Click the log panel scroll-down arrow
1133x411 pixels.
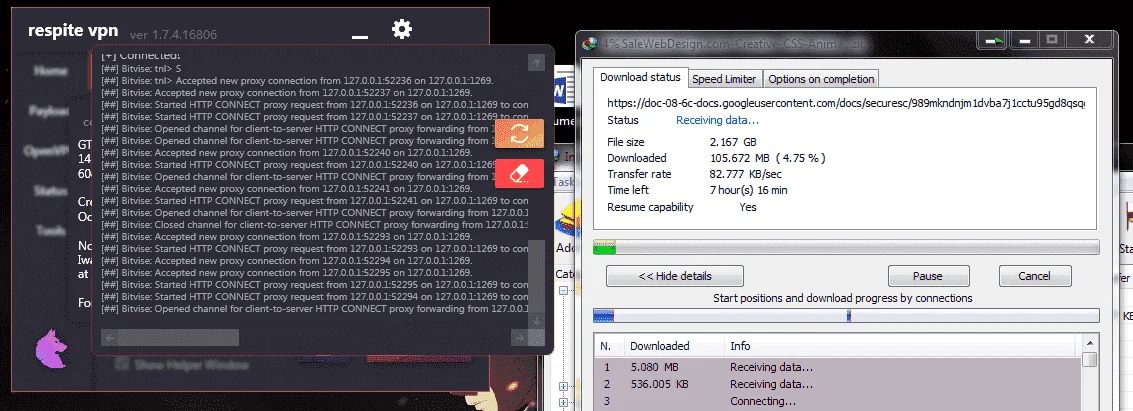[x=536, y=320]
